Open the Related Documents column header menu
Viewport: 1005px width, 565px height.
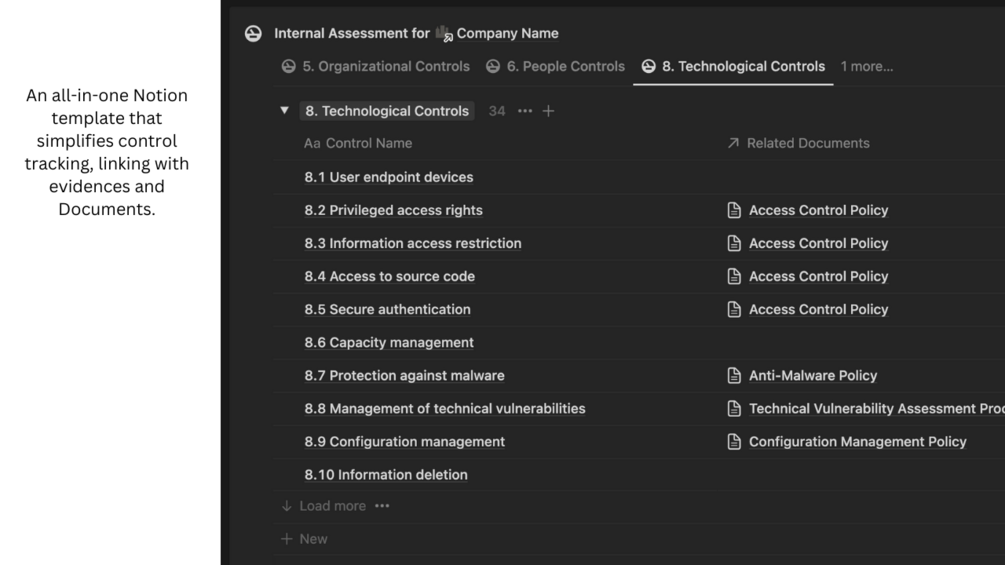(798, 143)
